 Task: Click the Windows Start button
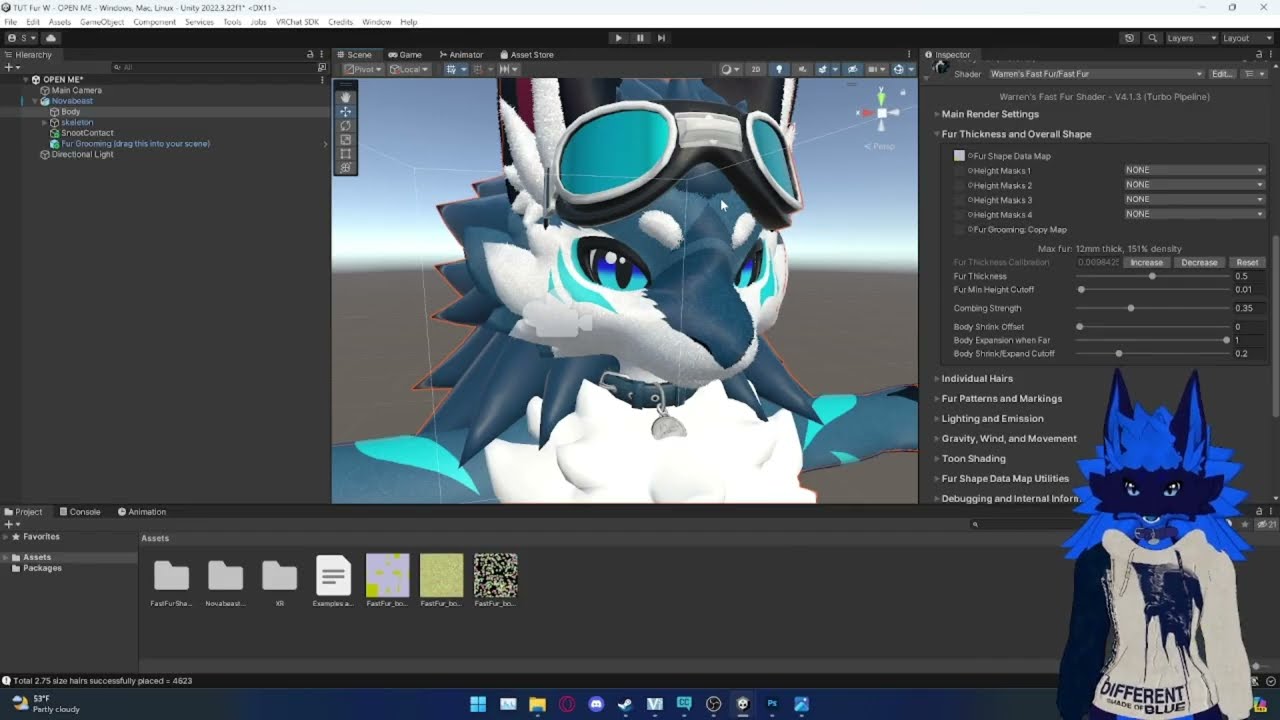478,704
